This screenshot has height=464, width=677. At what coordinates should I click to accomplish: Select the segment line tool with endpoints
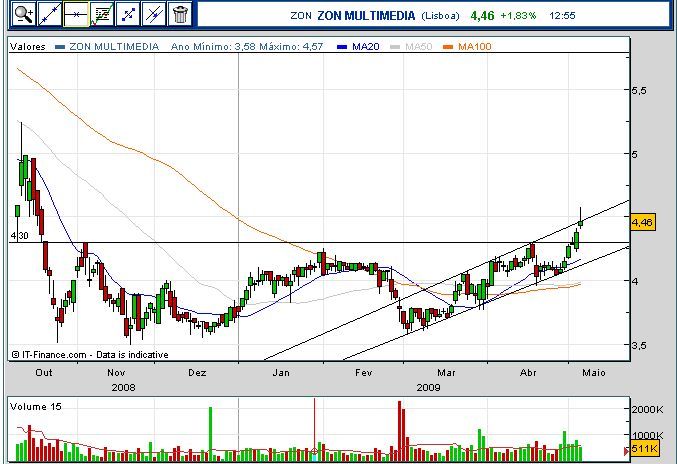128,14
